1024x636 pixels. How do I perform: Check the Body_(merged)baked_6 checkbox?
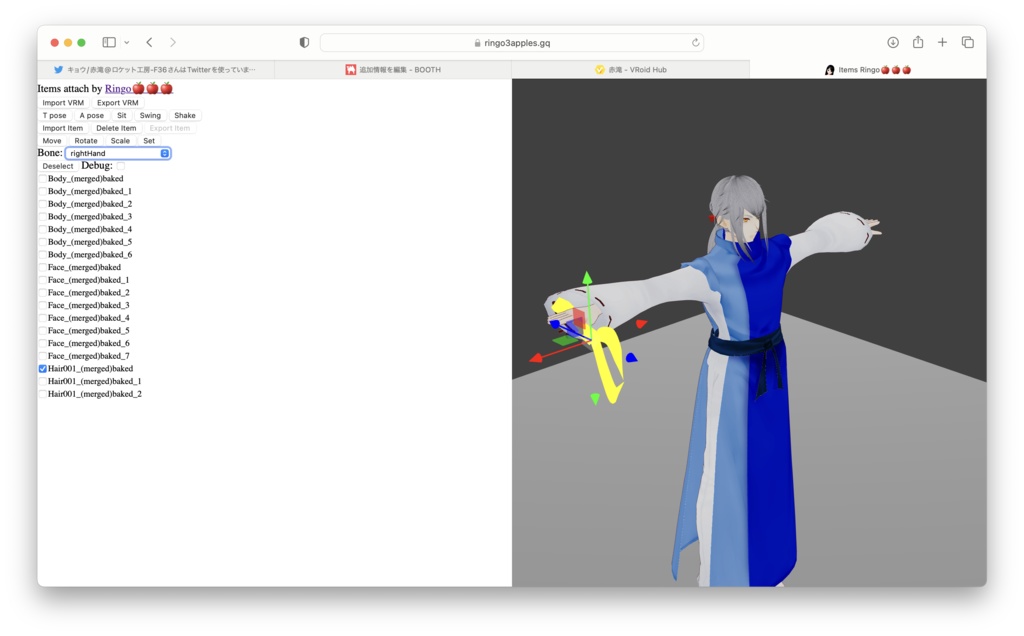point(43,255)
